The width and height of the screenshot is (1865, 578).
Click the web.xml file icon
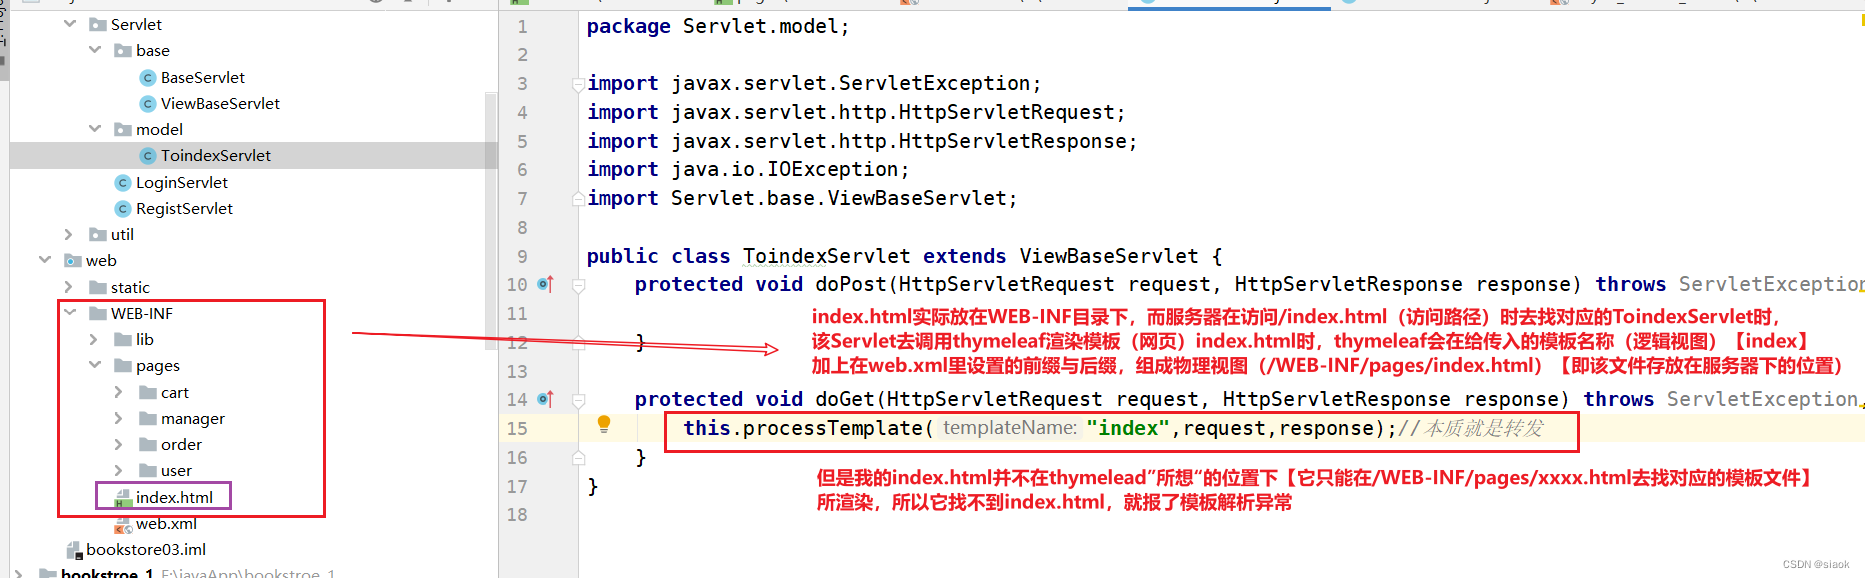click(124, 523)
